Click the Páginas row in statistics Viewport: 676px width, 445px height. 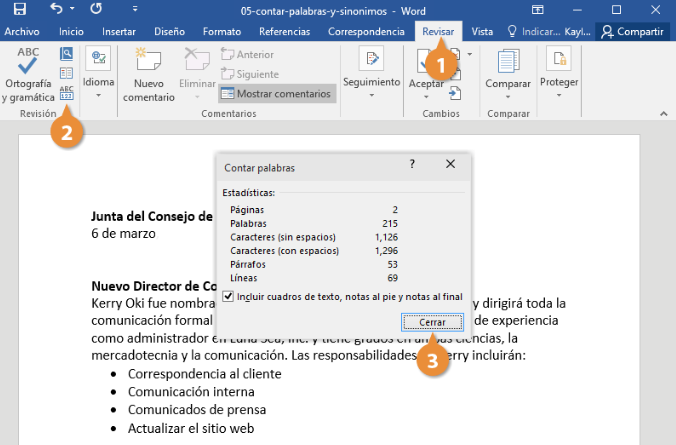pos(314,210)
